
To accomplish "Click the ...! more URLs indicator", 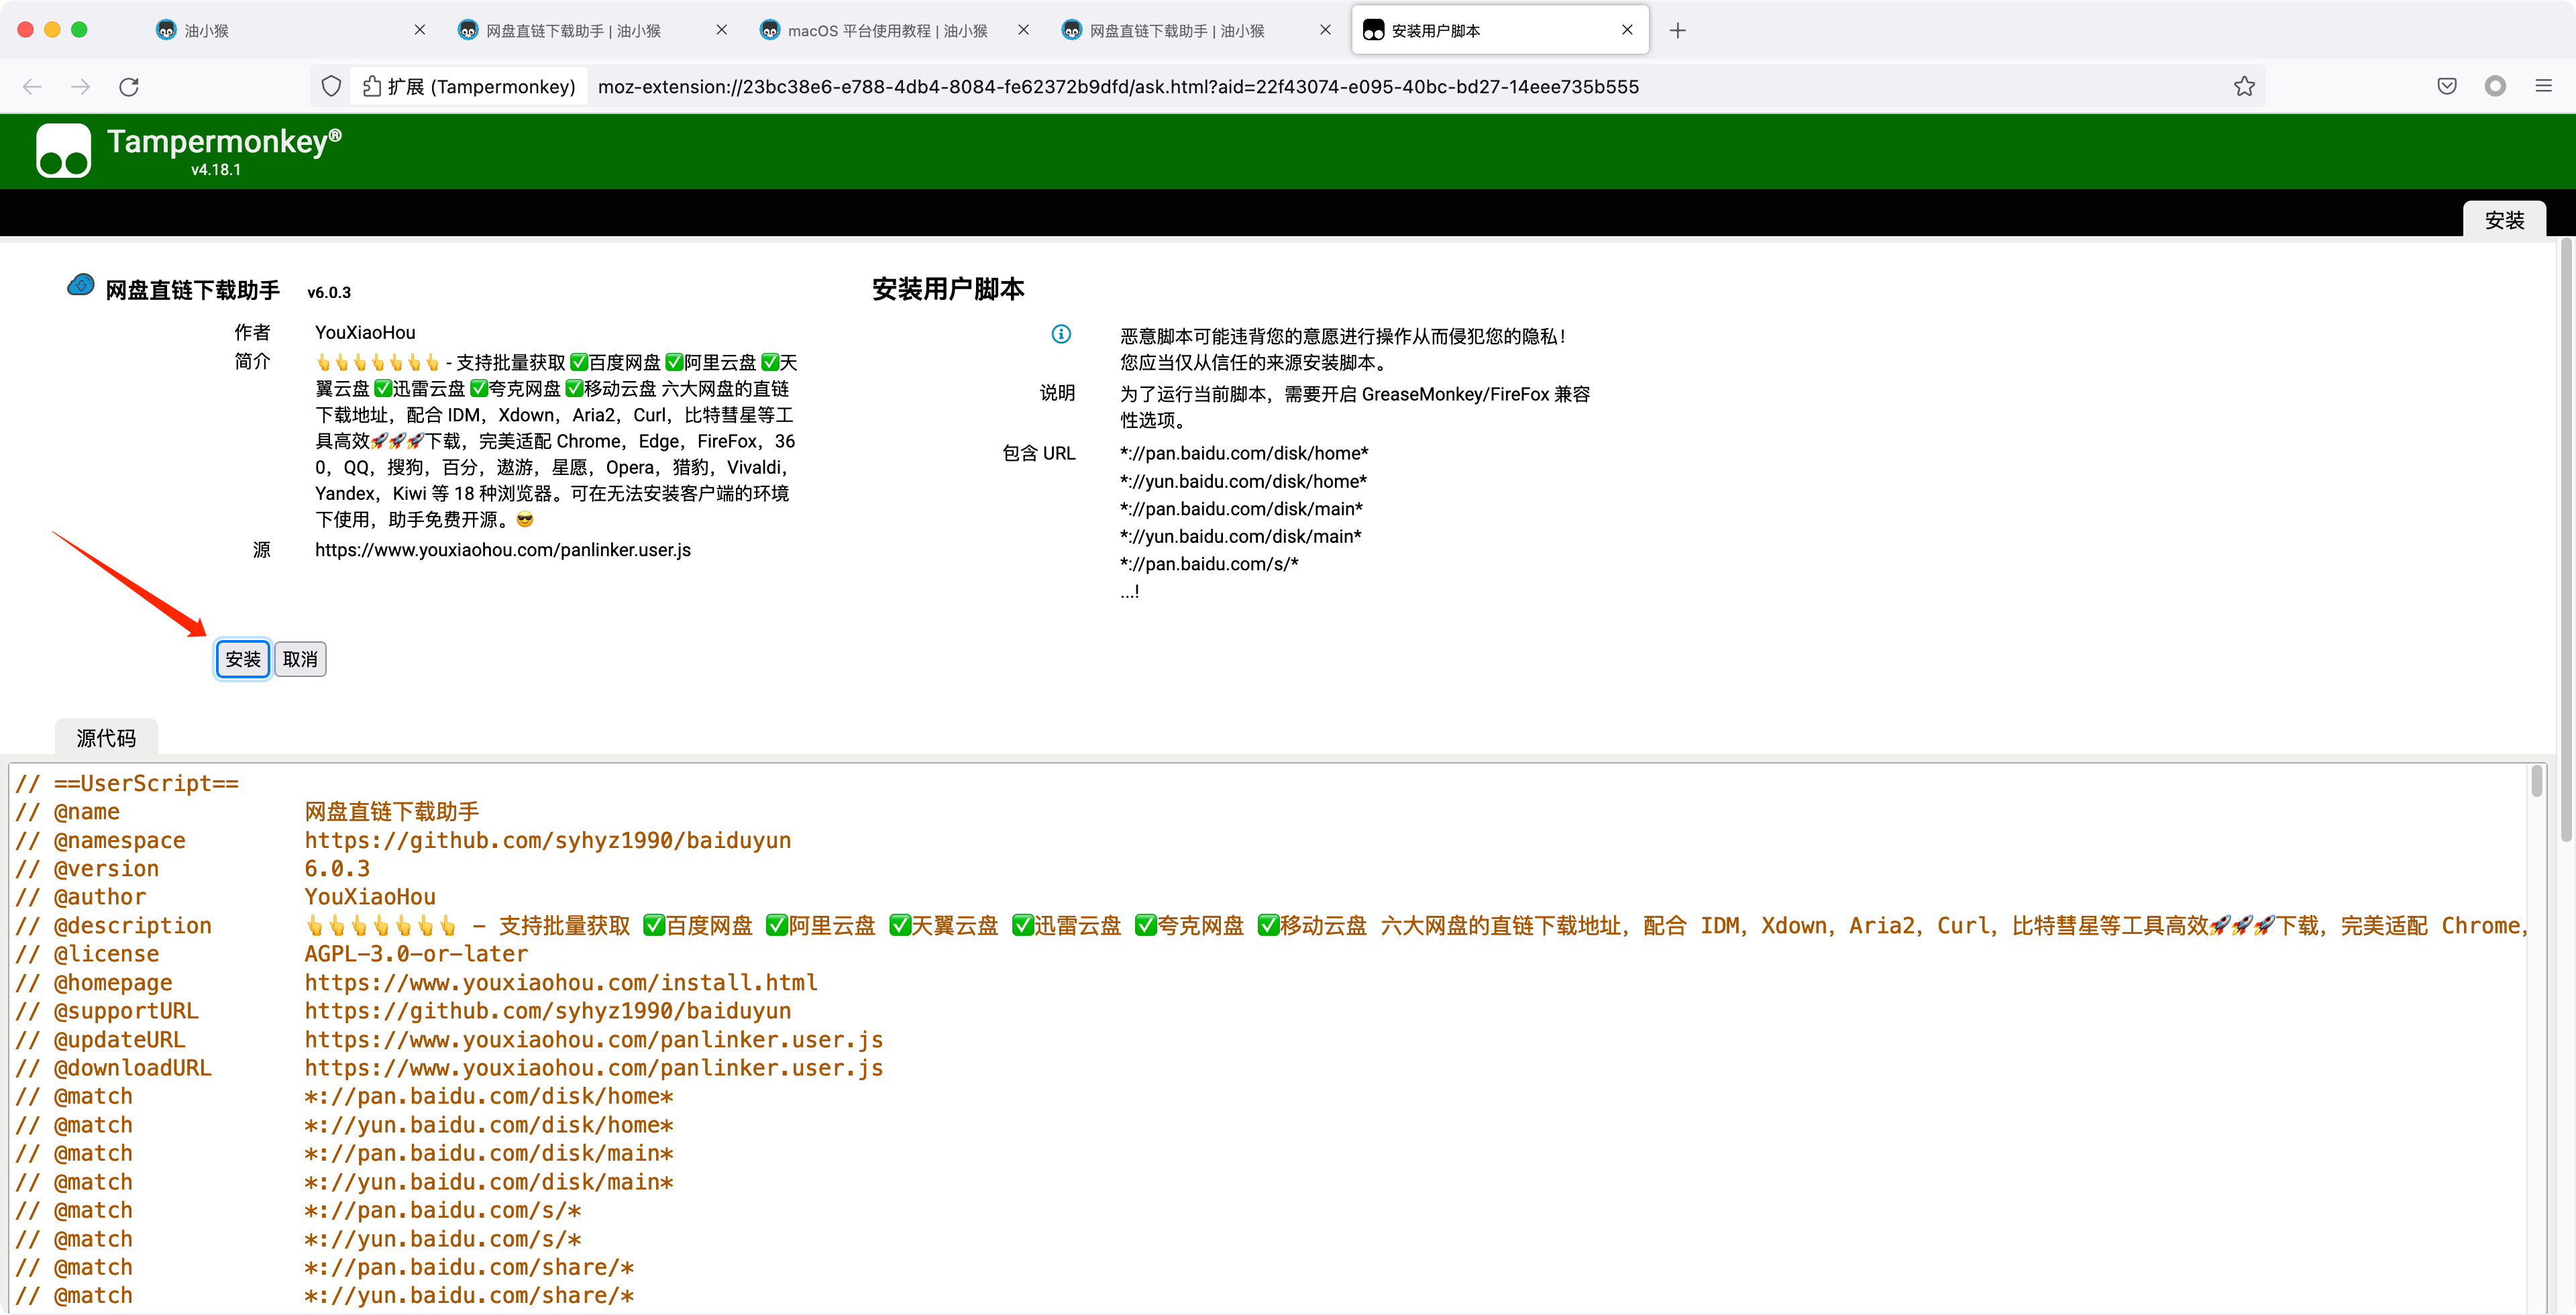I will pyautogui.click(x=1129, y=592).
